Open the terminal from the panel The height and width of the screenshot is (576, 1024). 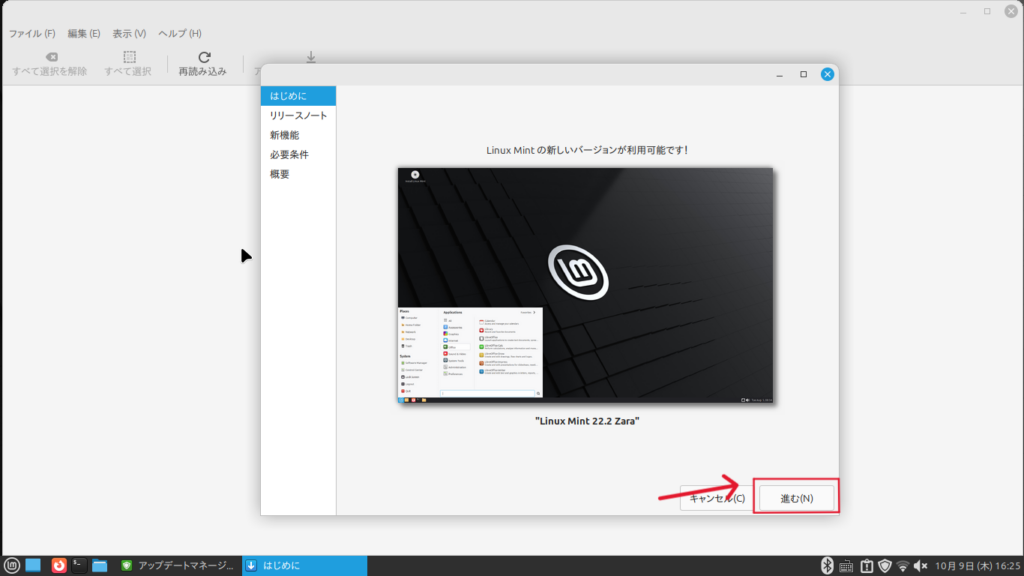[x=79, y=565]
